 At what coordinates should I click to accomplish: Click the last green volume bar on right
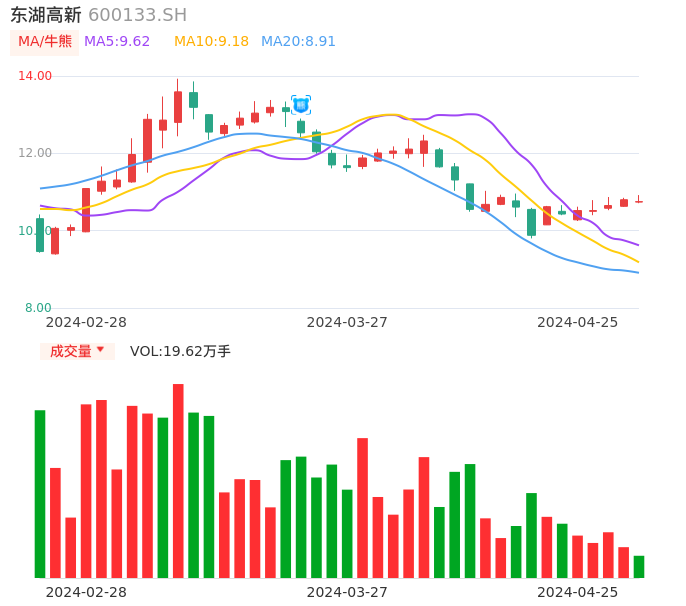639,567
